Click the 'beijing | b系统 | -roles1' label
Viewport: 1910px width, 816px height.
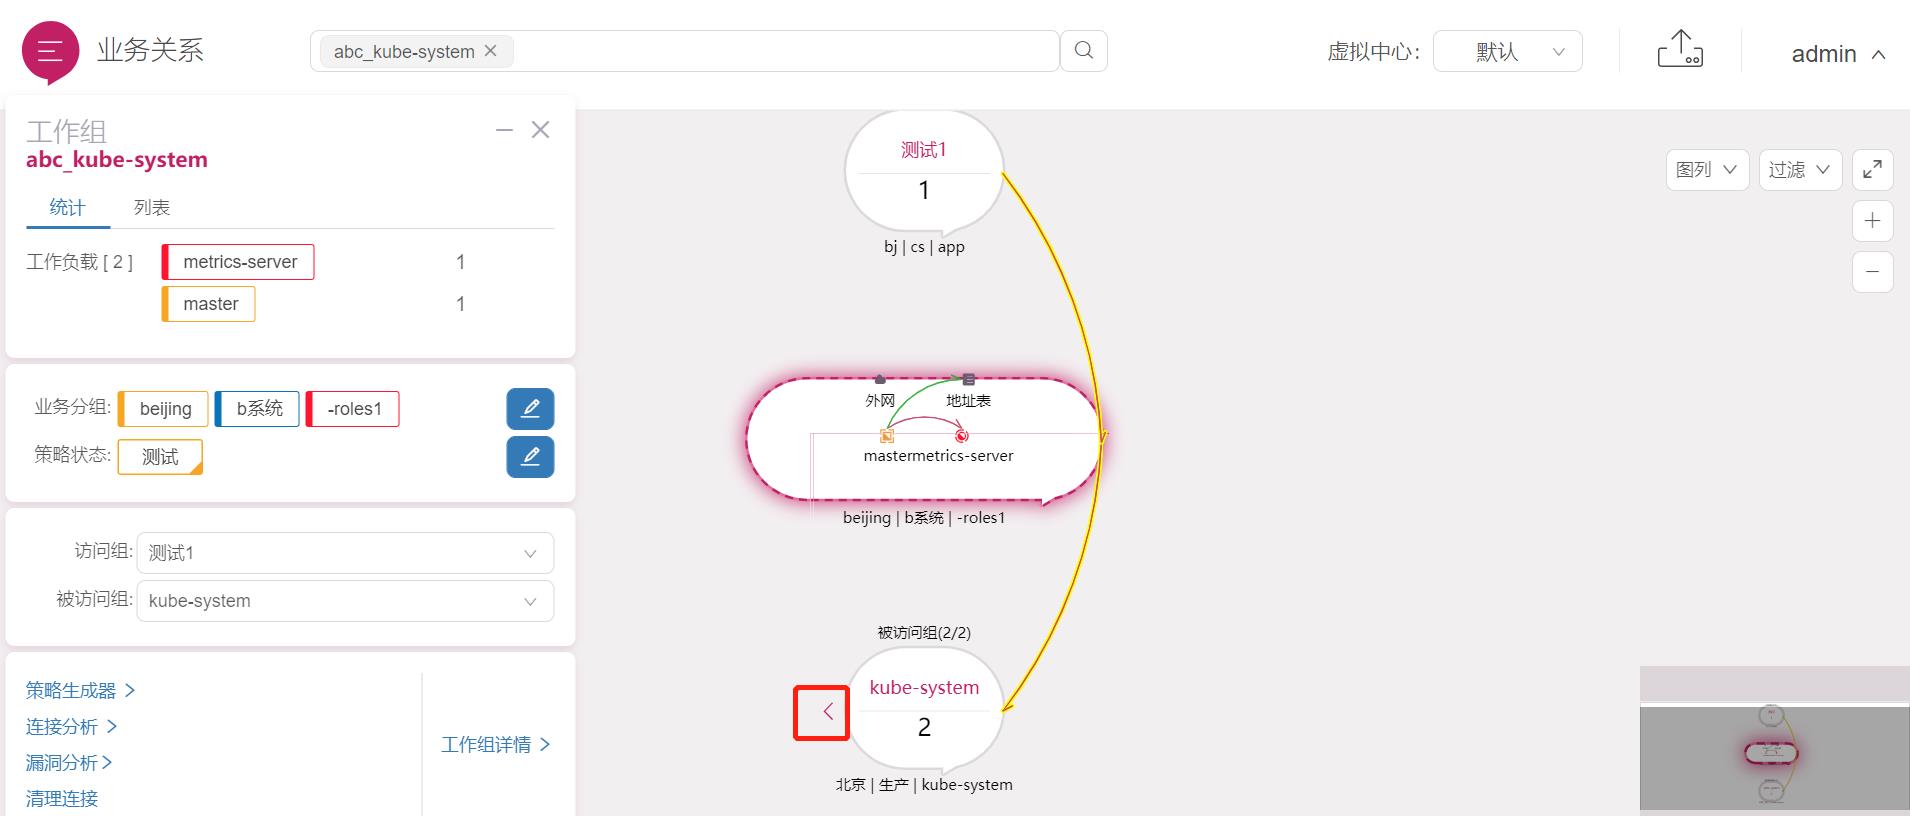[924, 518]
